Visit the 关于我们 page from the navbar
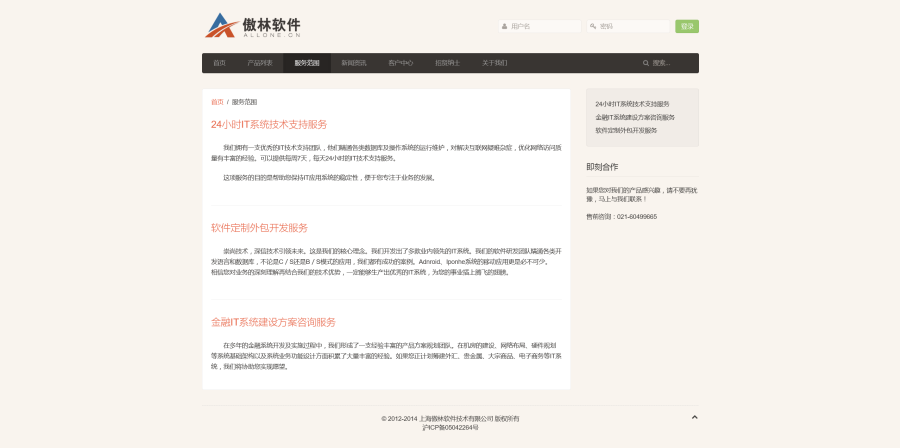The image size is (900, 448). click(494, 63)
